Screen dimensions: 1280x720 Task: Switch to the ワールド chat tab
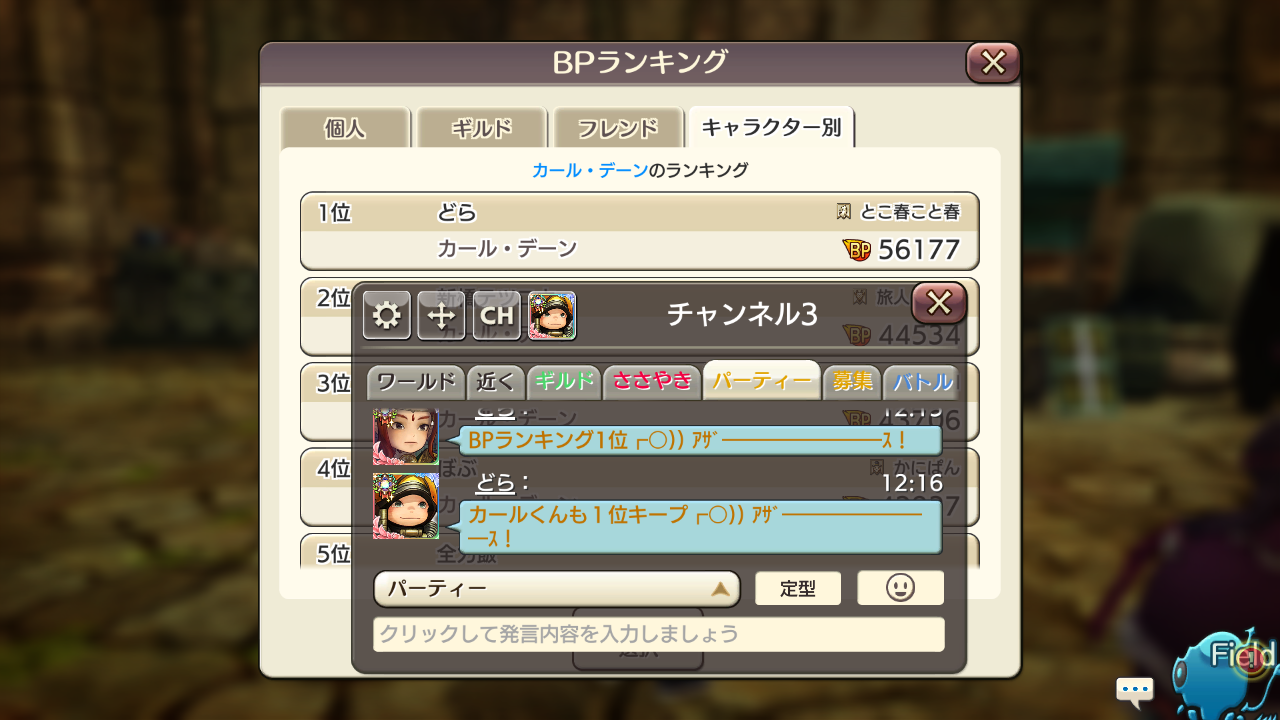pos(416,381)
